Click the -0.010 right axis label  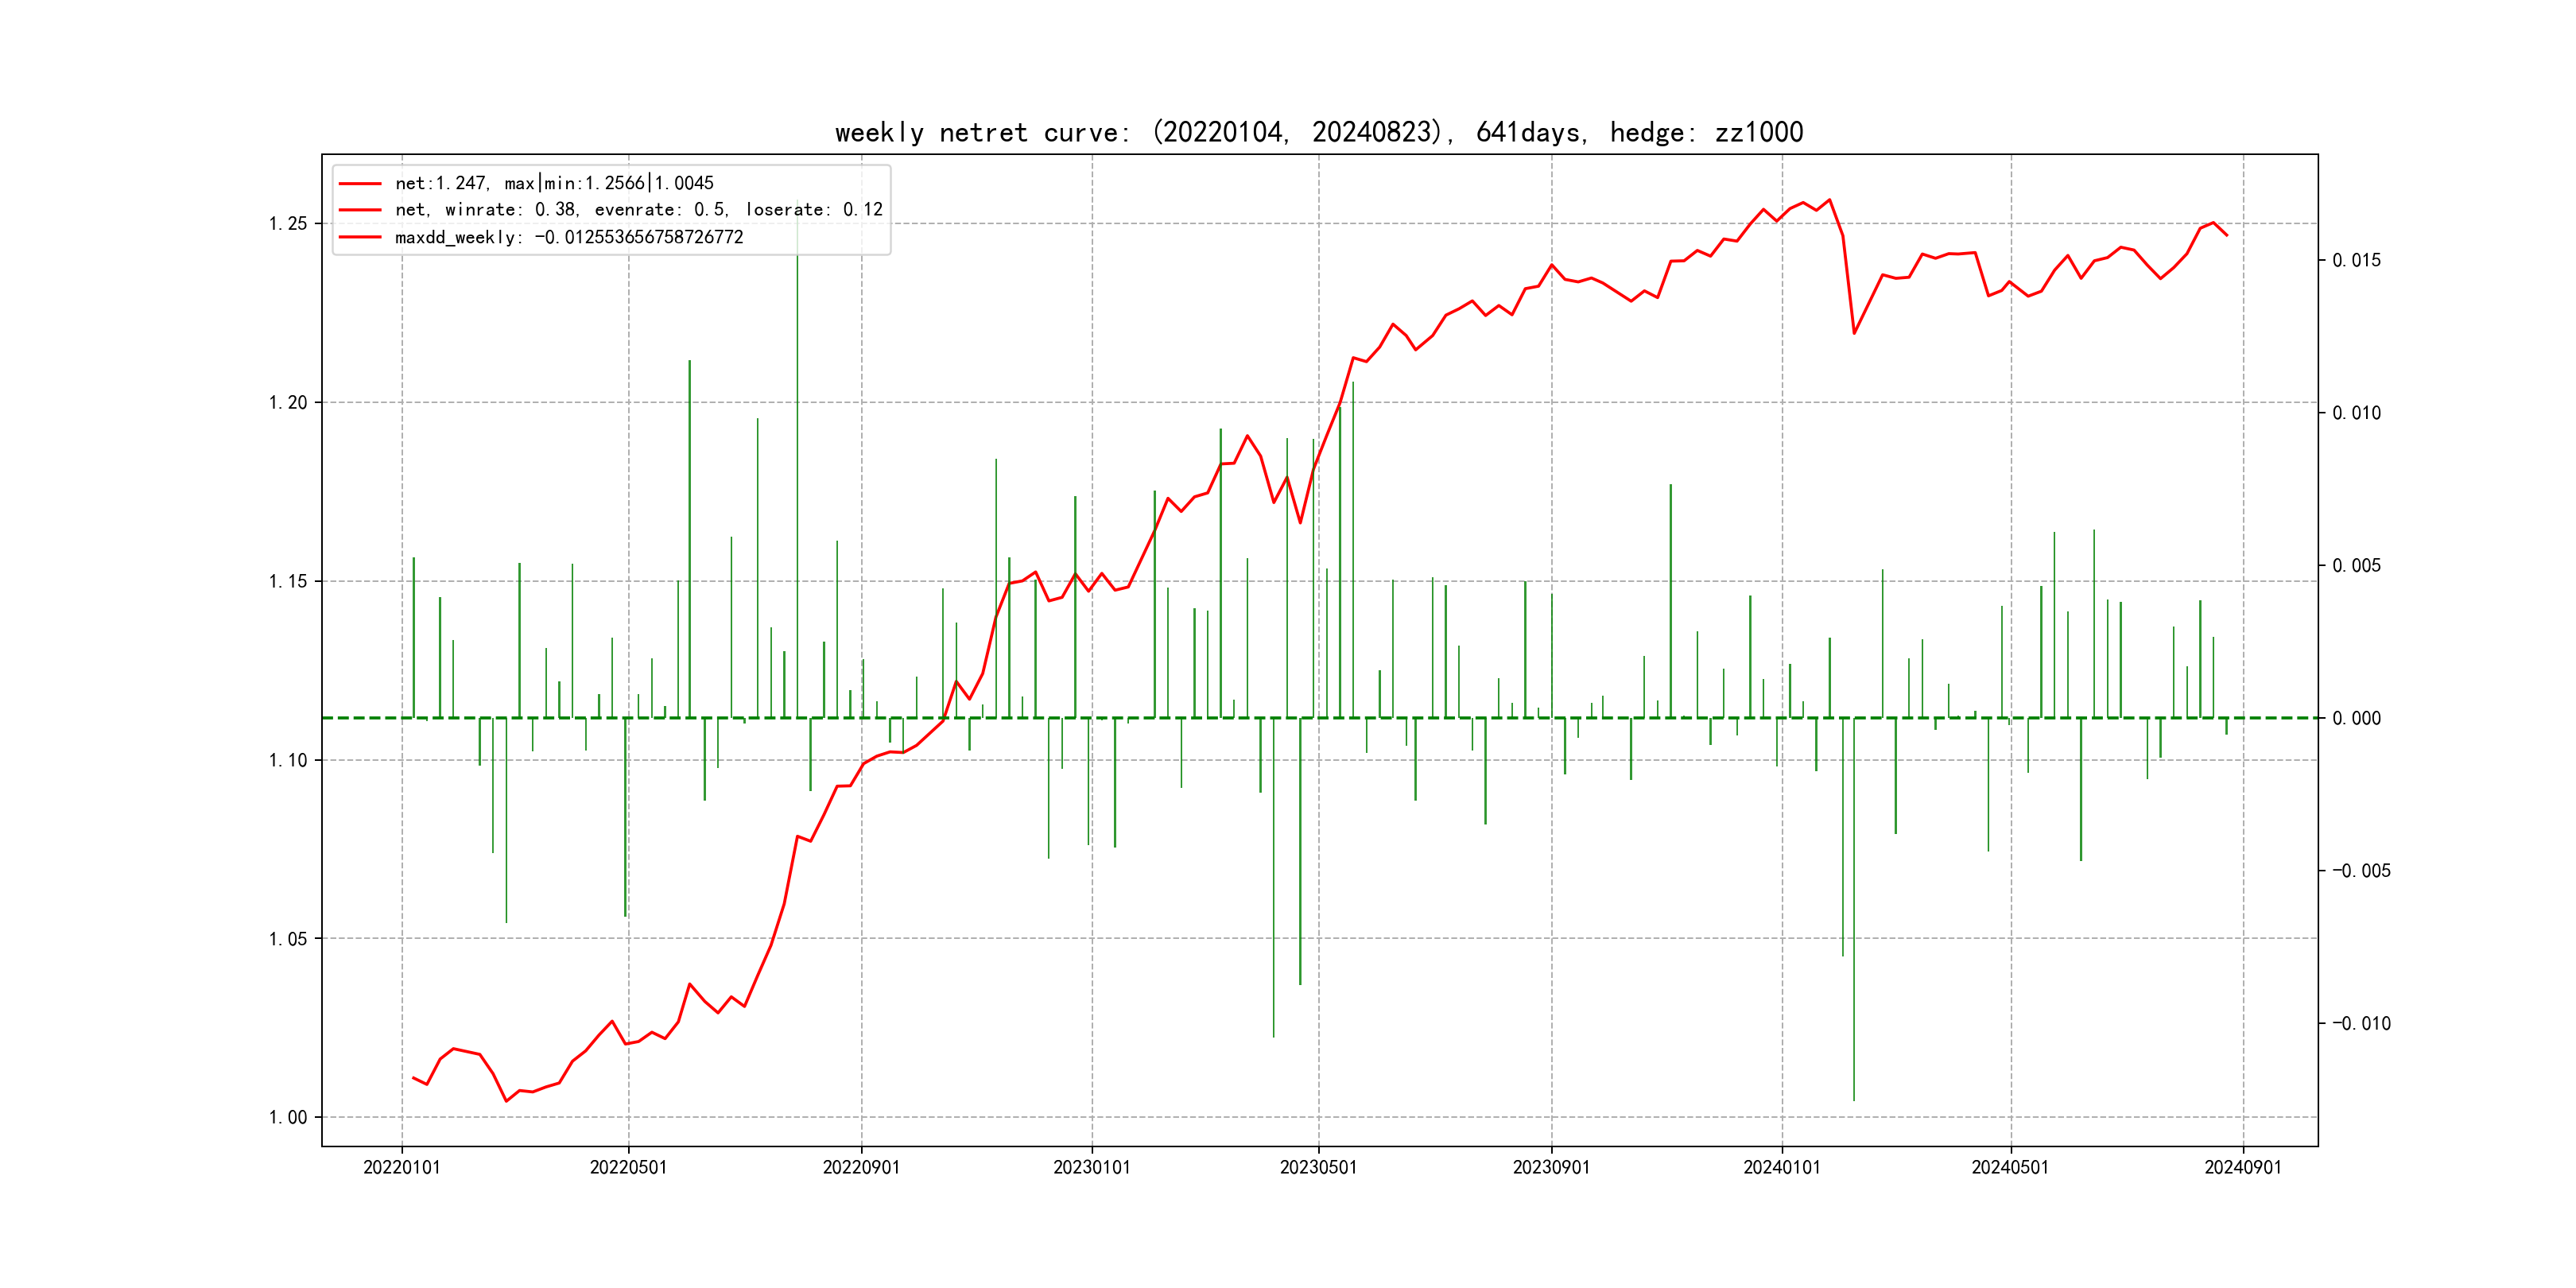click(2361, 1024)
